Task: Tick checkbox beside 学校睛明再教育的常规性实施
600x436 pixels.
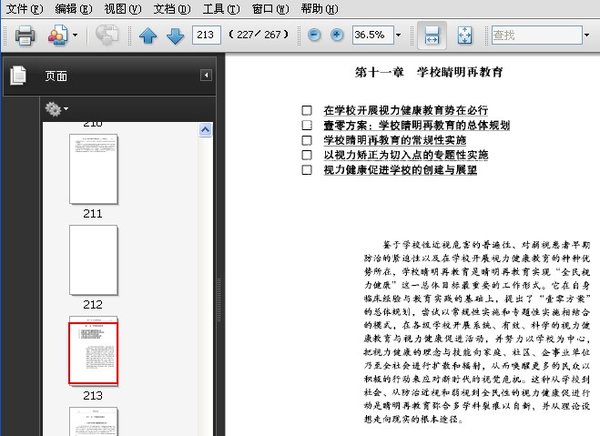Action: (x=308, y=141)
